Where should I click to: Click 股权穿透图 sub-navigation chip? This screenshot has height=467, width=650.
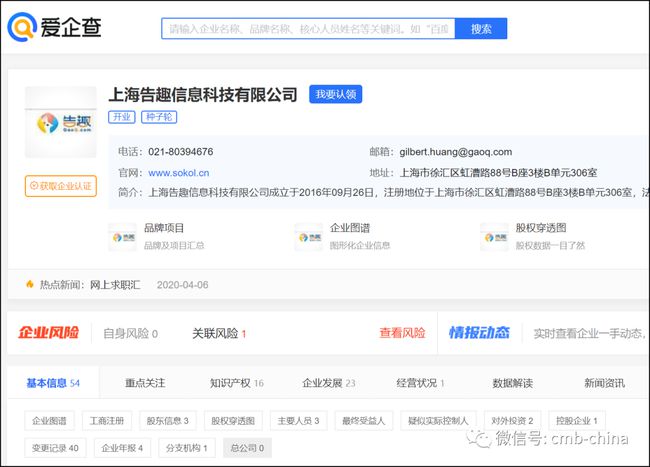pos(233,421)
